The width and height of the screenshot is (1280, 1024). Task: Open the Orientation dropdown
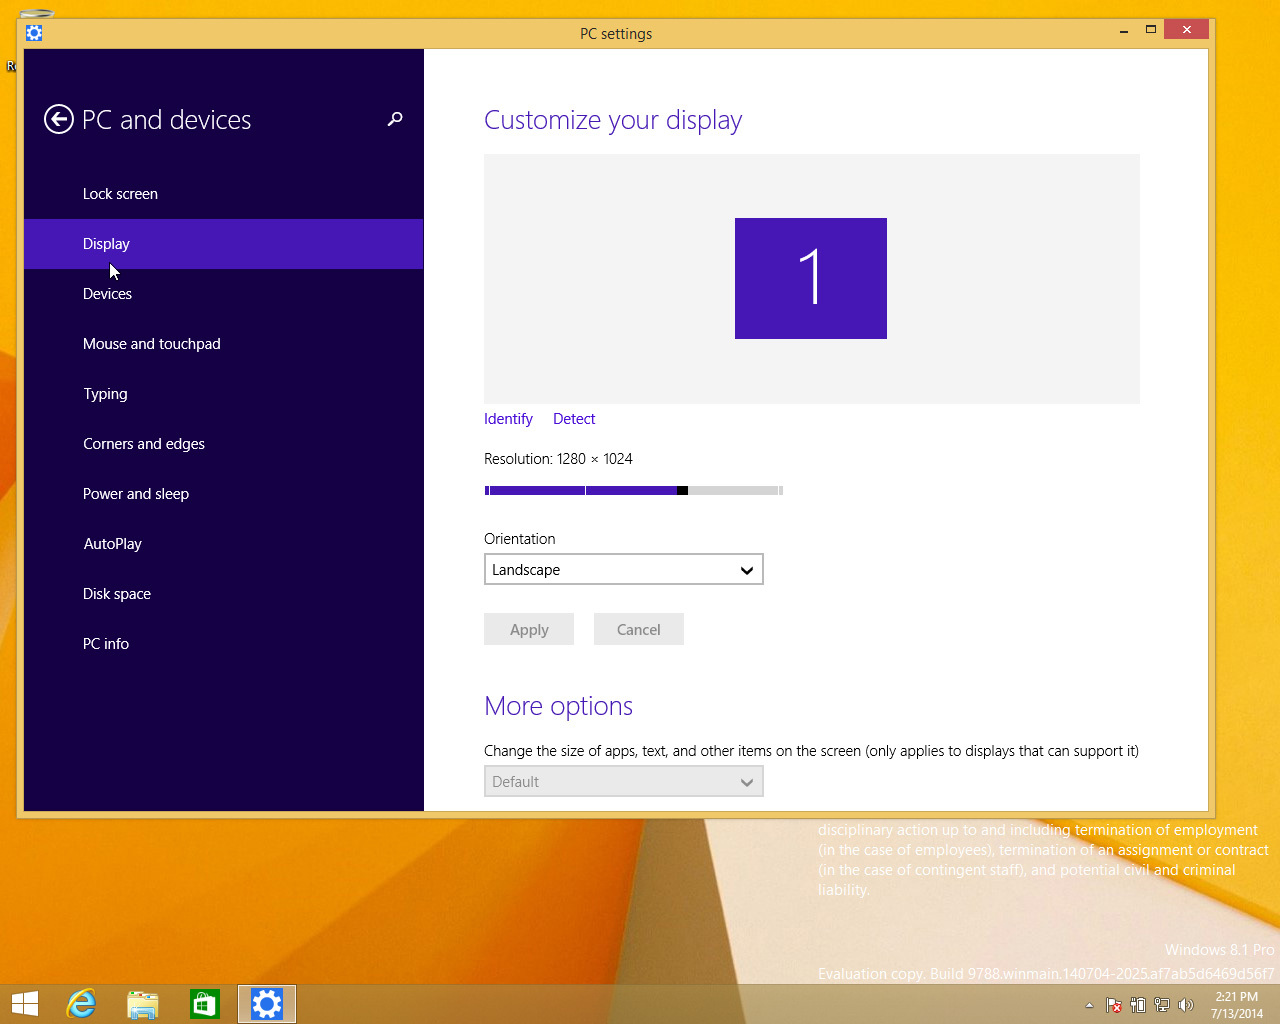[623, 569]
